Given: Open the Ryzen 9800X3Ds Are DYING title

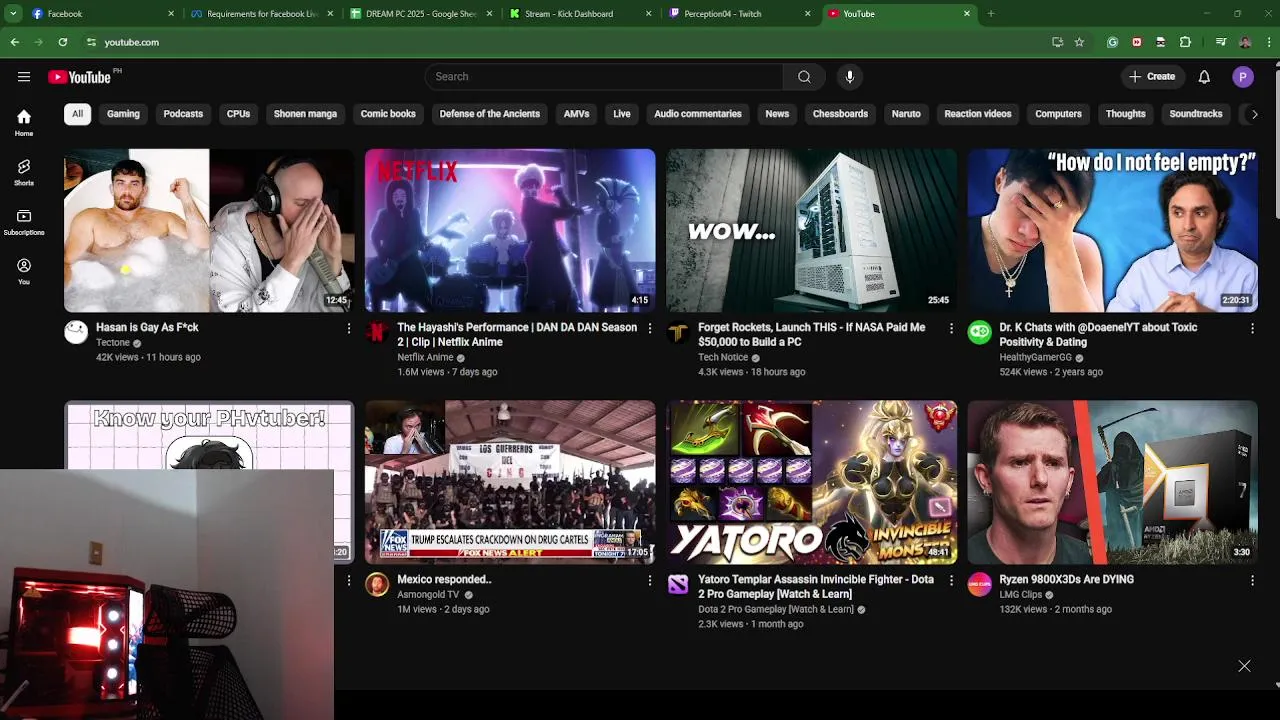Looking at the screenshot, I should click(x=1066, y=579).
